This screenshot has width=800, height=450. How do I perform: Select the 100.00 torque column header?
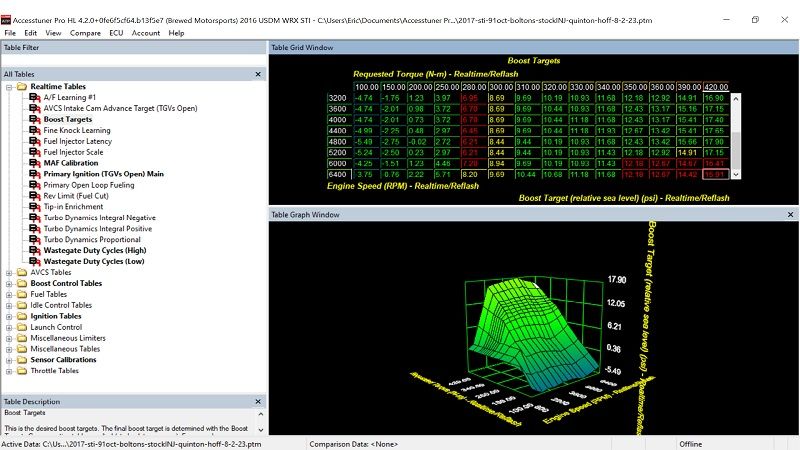(x=366, y=87)
